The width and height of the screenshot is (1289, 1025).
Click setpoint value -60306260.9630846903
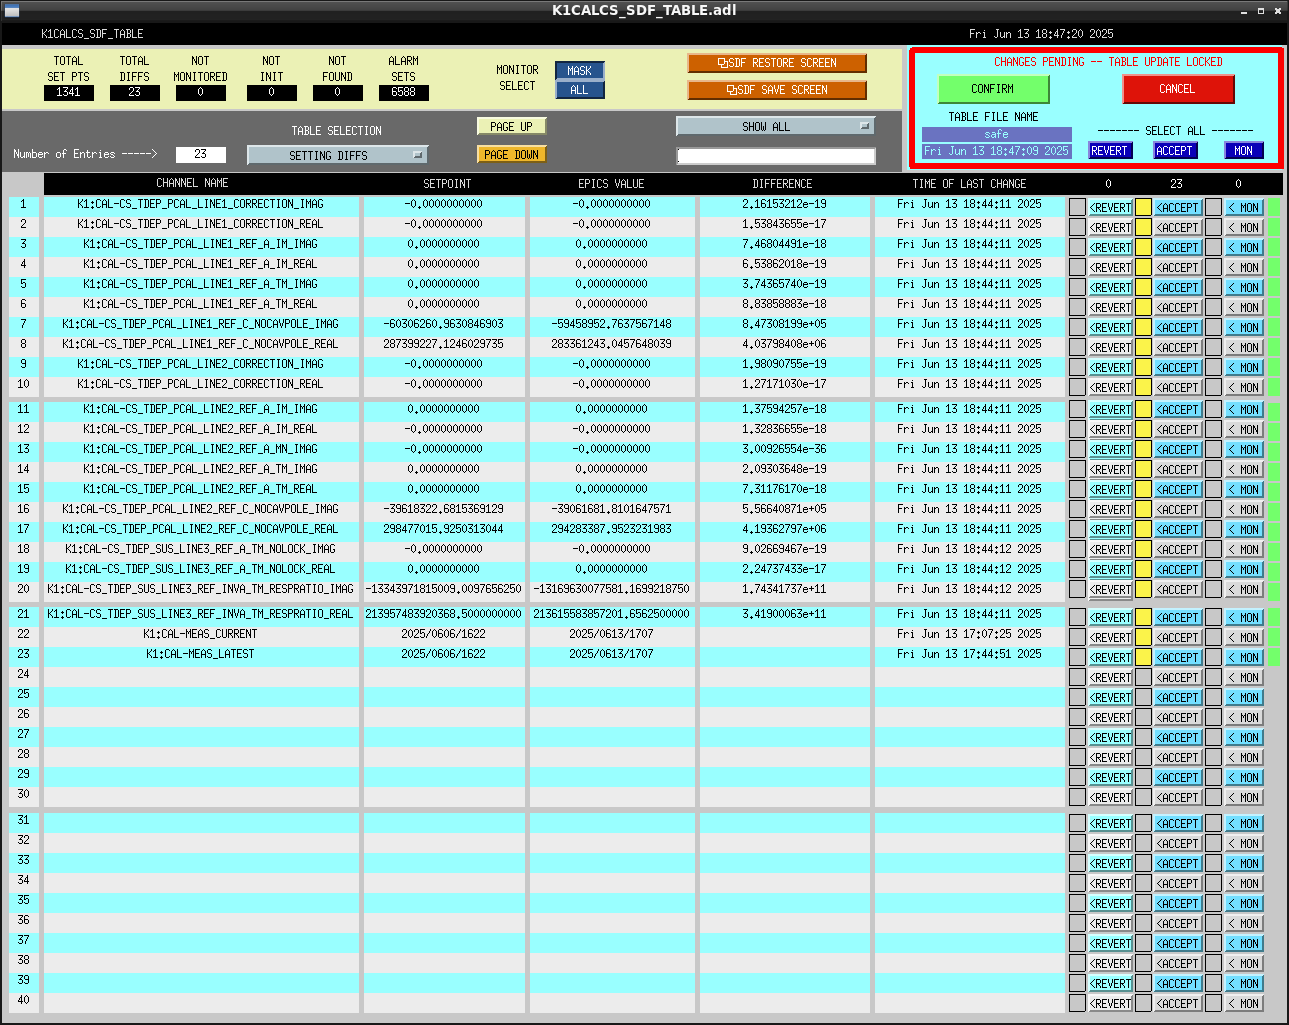coord(443,324)
